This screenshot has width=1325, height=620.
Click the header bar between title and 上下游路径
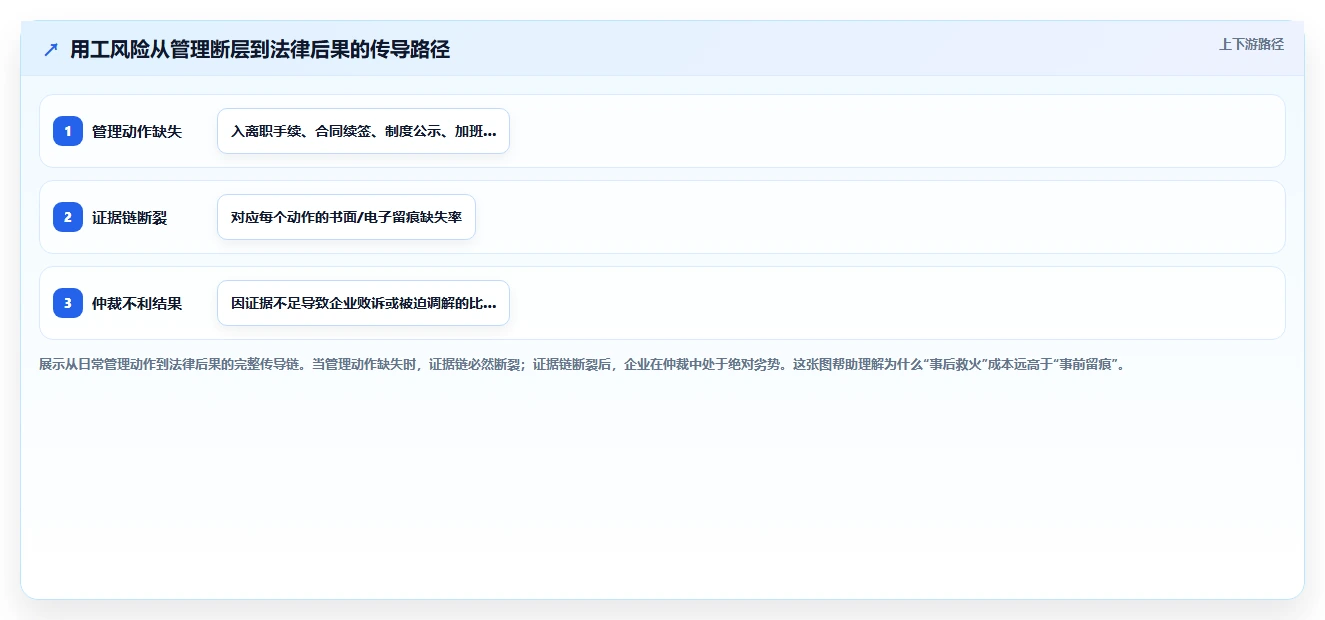coord(830,48)
